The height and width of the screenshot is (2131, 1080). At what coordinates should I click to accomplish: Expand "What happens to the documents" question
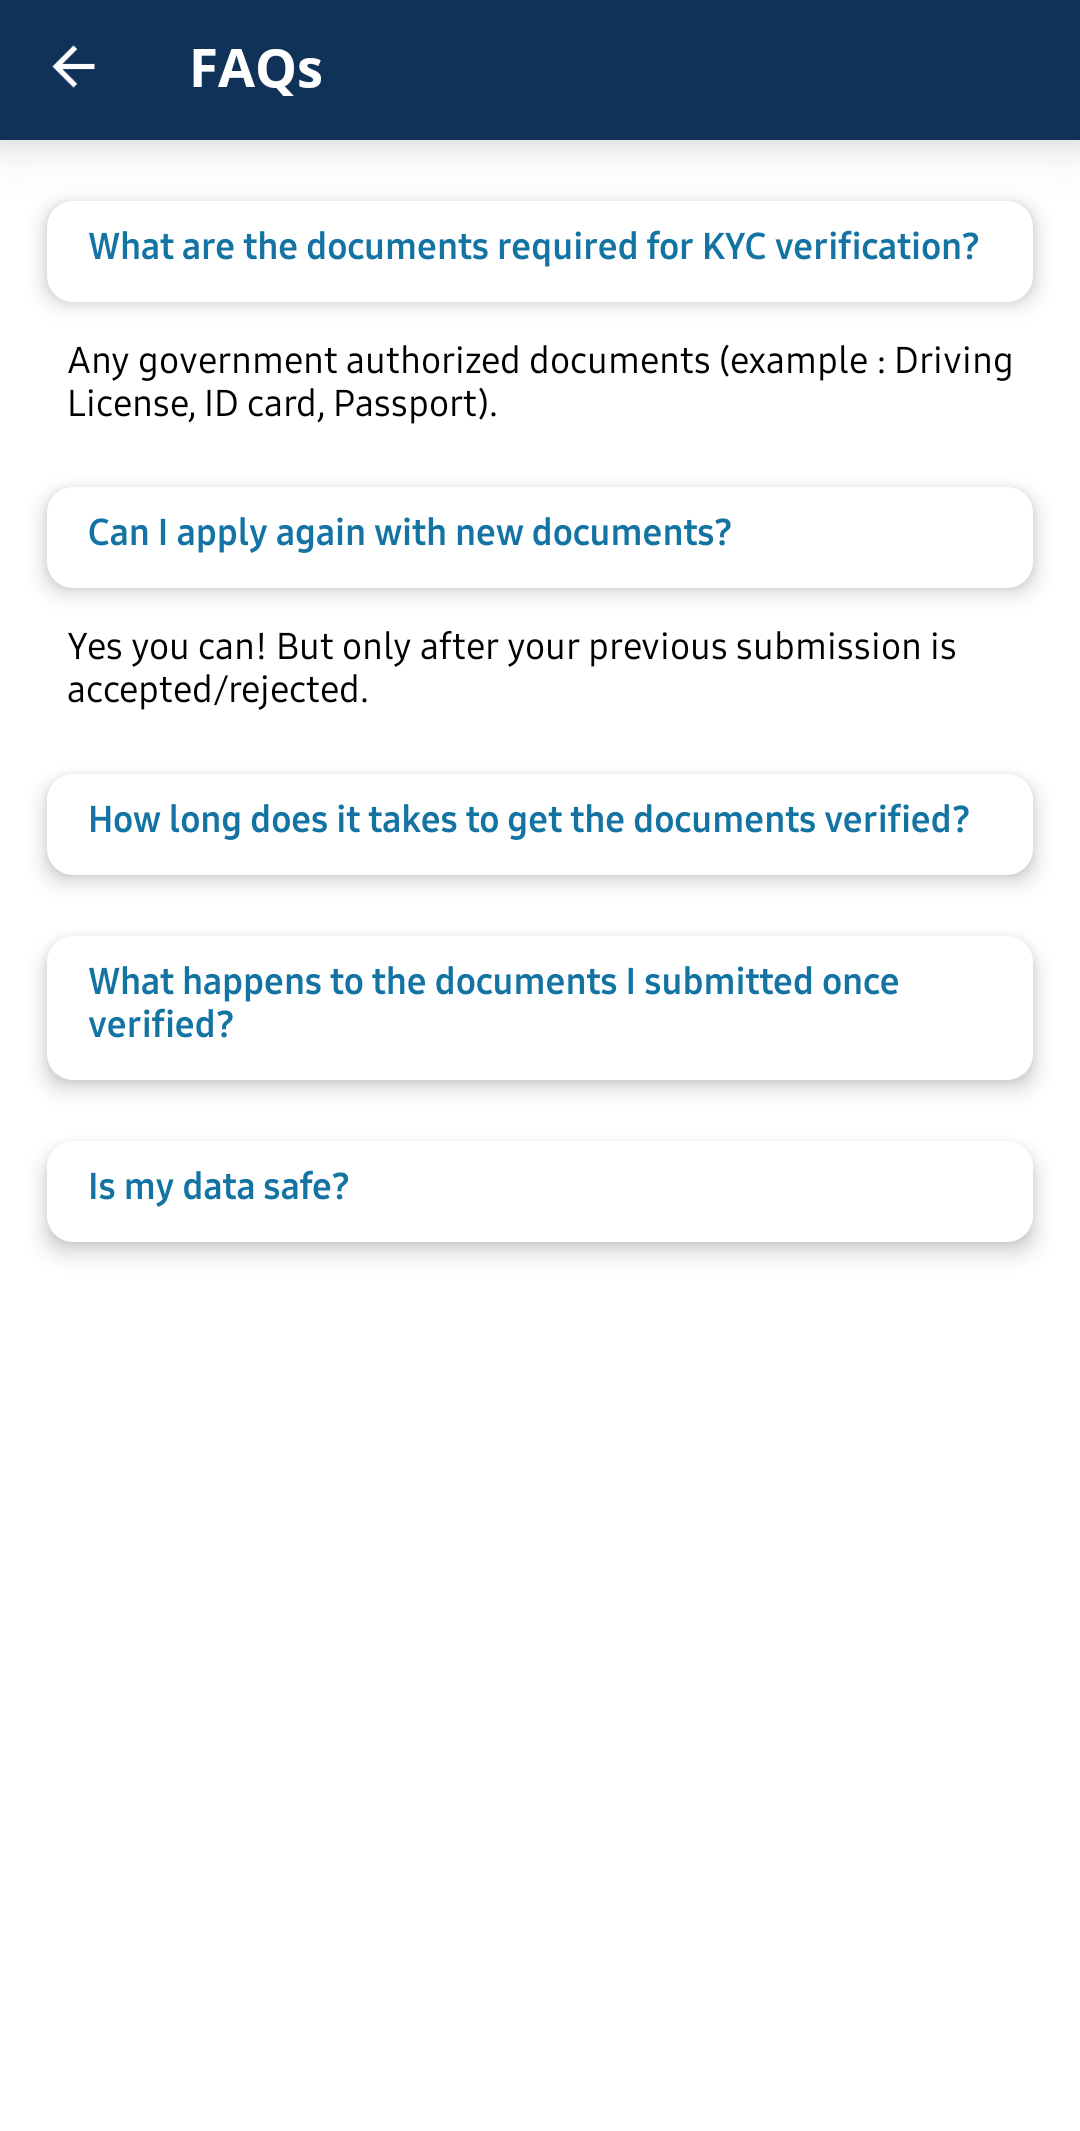(539, 1006)
